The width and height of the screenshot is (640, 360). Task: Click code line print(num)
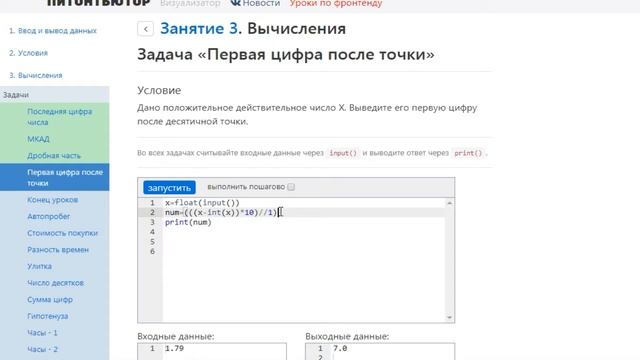point(188,222)
